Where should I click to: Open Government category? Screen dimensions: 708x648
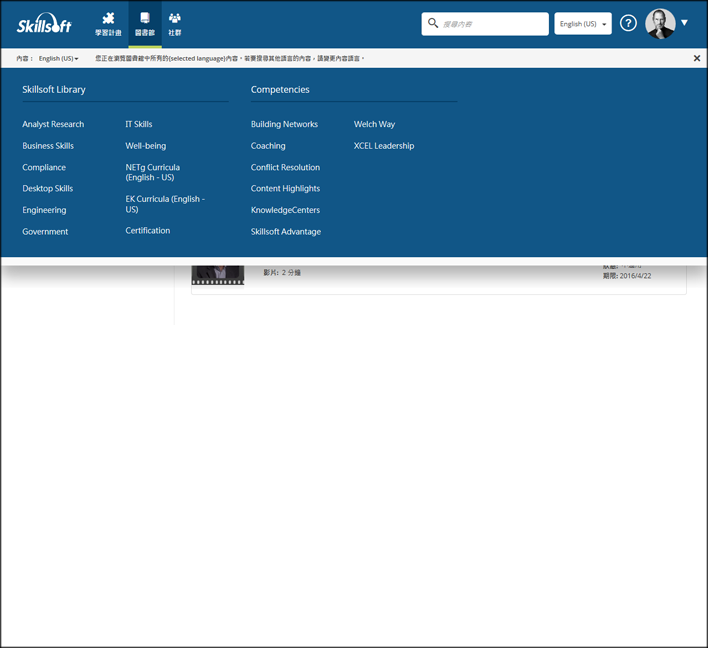point(45,232)
